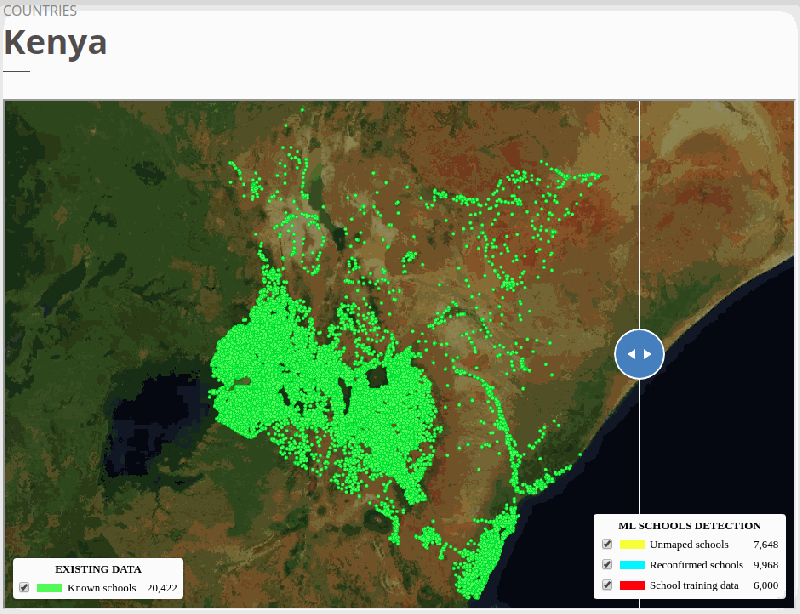
Task: Open the COUNTRIES breadcrumb link
Action: pyautogui.click(x=41, y=10)
